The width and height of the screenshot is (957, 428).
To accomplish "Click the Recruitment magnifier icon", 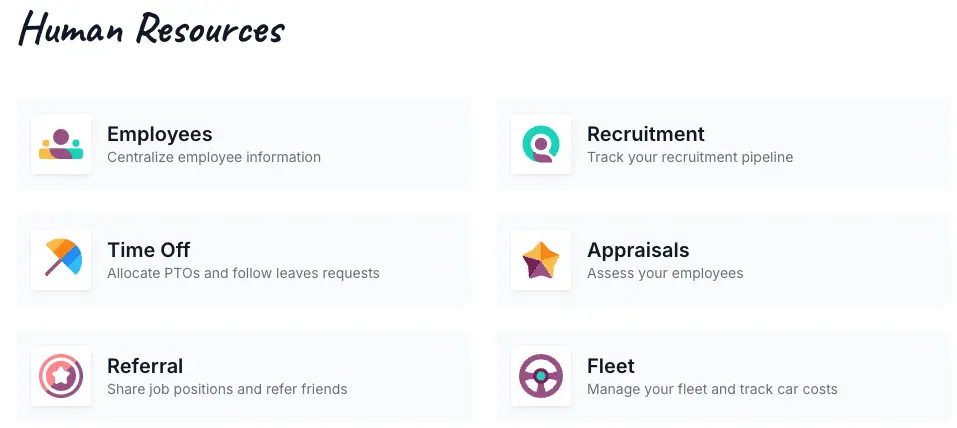I will 541,144.
